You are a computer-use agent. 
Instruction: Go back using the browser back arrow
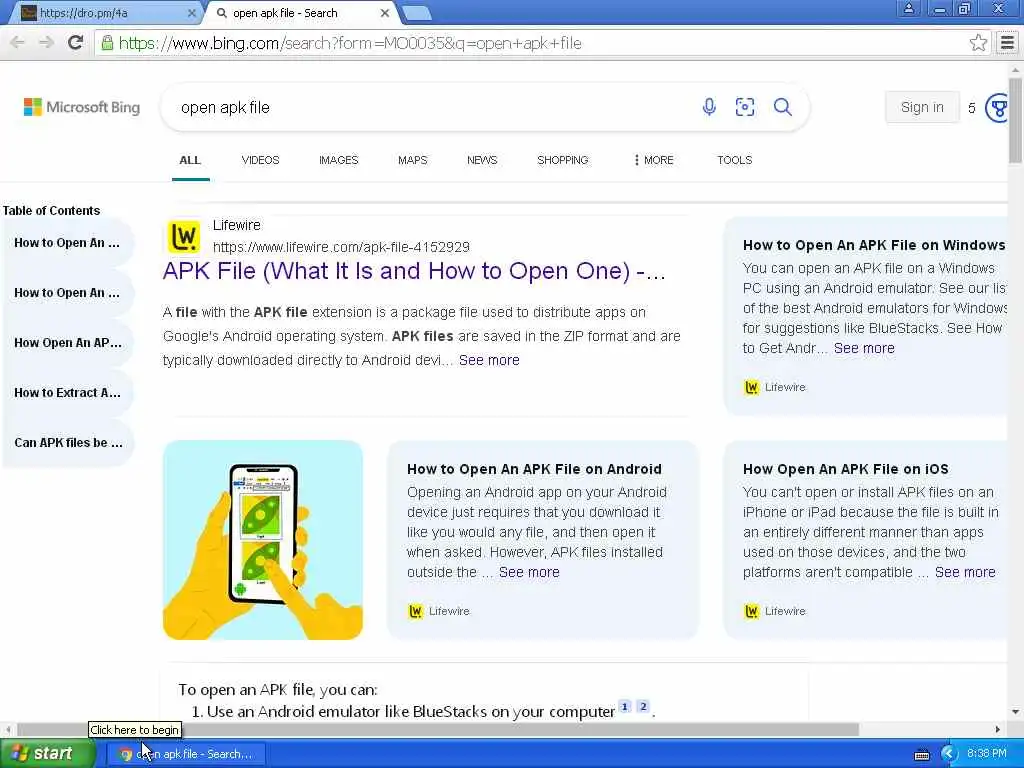(x=18, y=43)
